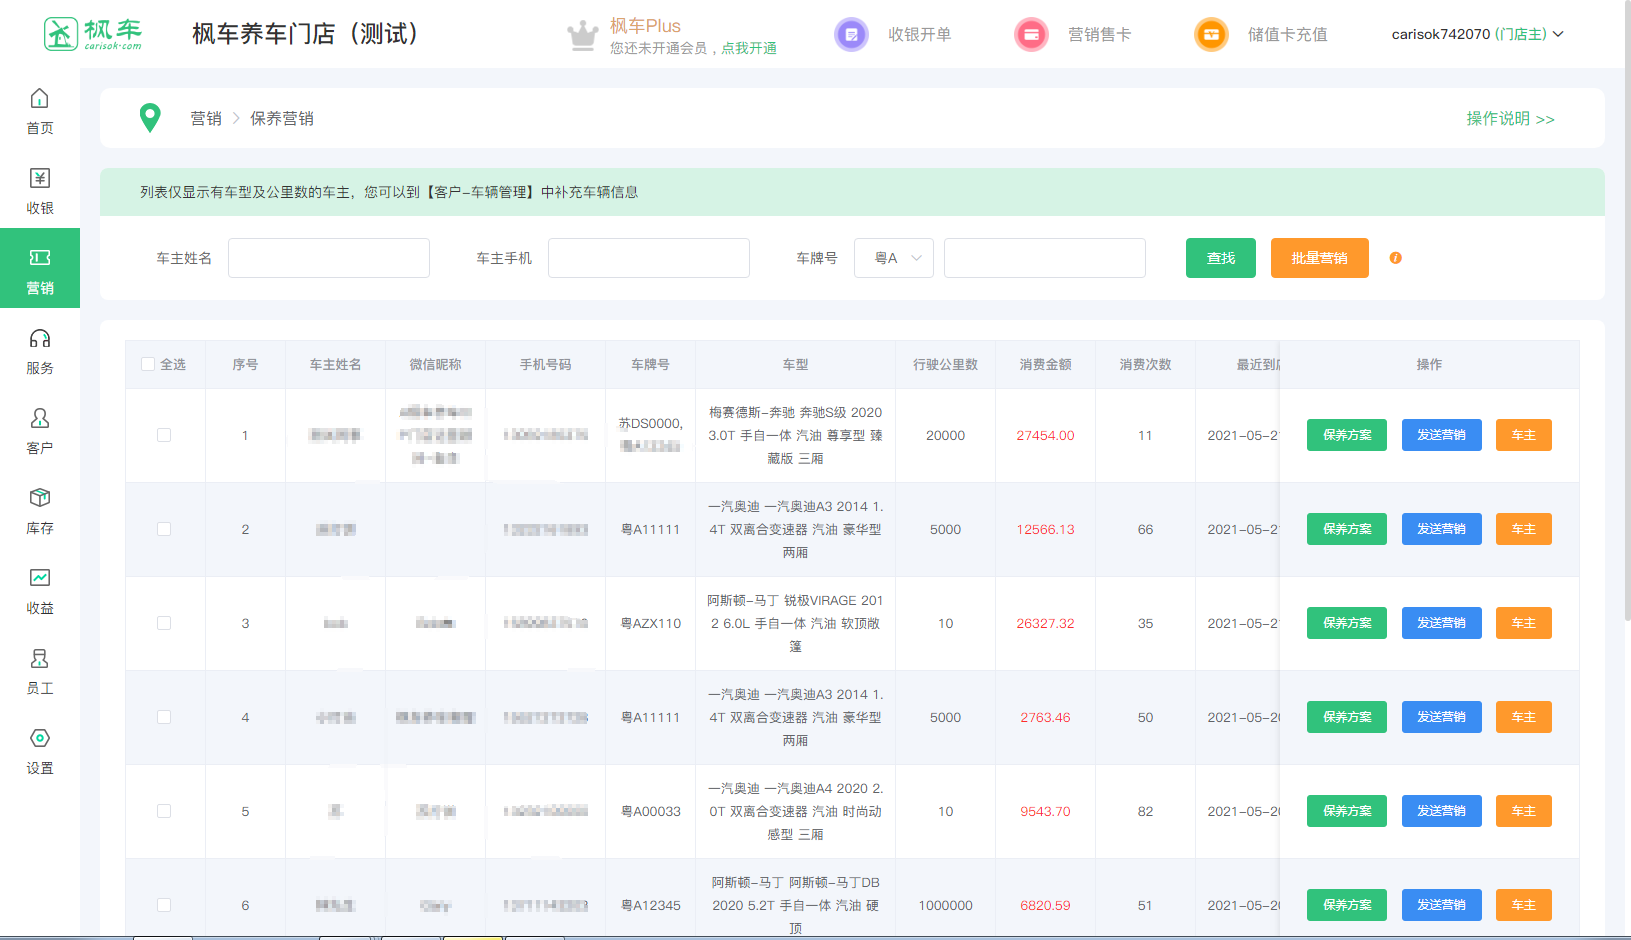Image resolution: width=1631 pixels, height=940 pixels.
Task: Open the 收益 revenue chart icon
Action: click(39, 579)
